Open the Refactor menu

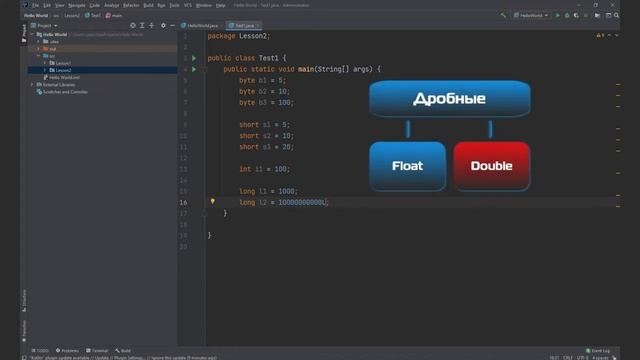point(131,5)
